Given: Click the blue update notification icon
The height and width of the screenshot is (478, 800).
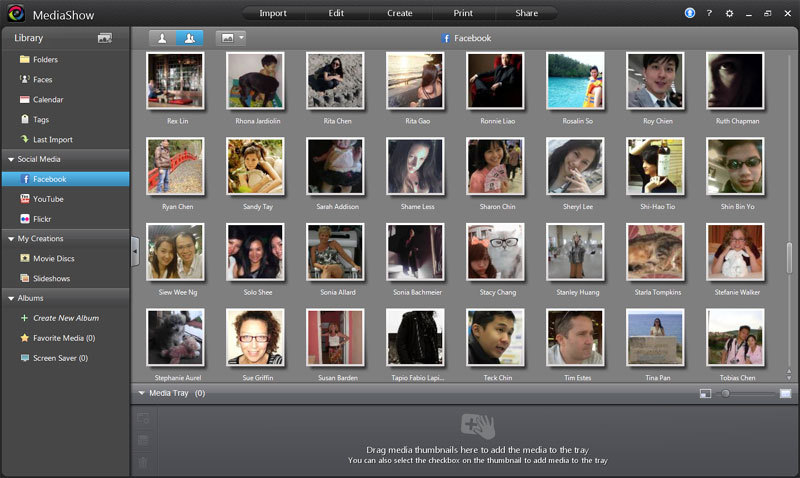Looking at the screenshot, I should (689, 13).
